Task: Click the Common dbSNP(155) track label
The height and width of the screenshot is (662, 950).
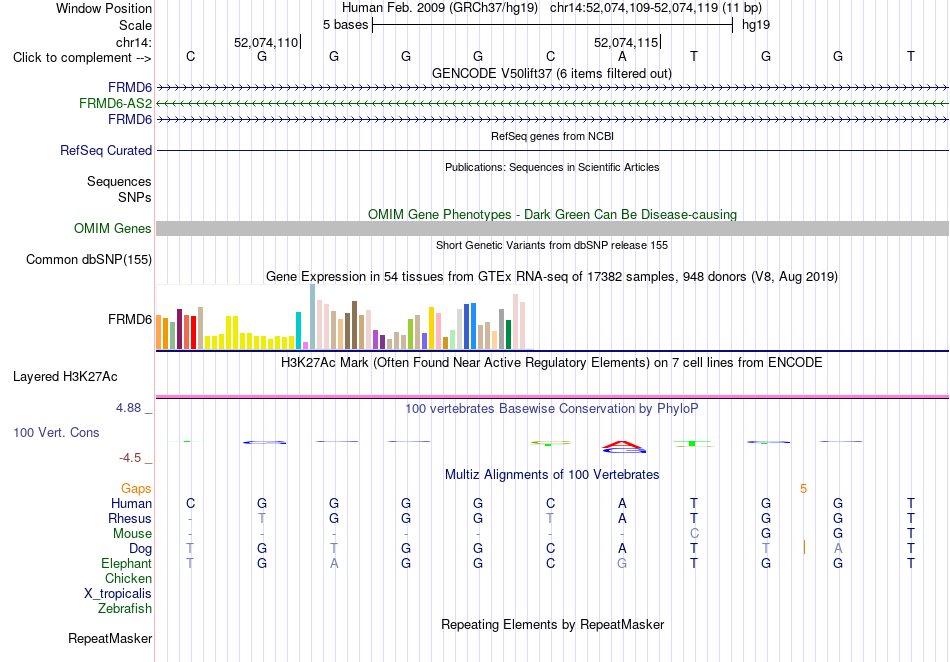Action: (89, 259)
